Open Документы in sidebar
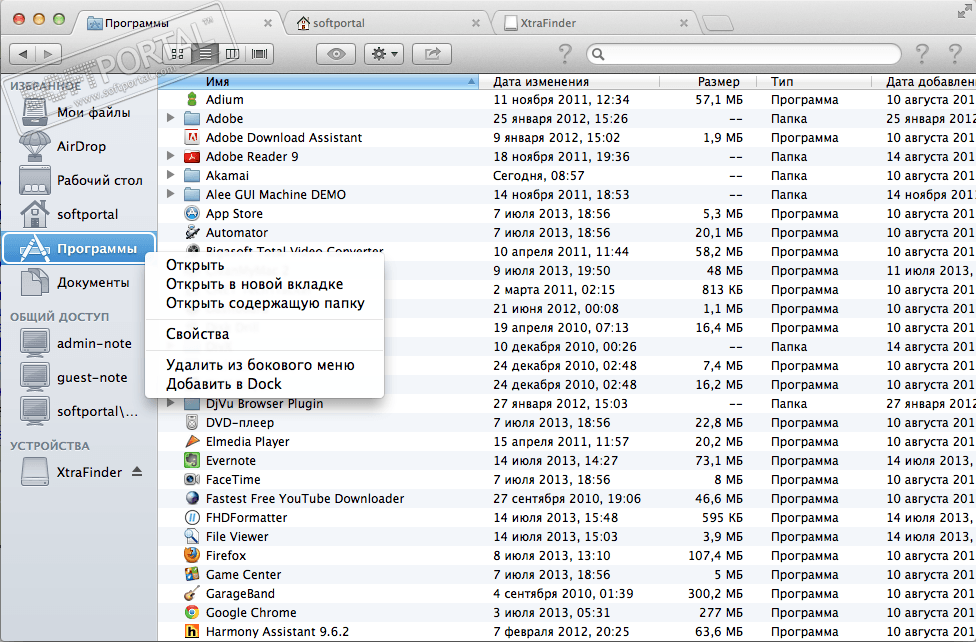Image resolution: width=976 pixels, height=642 pixels. (78, 283)
